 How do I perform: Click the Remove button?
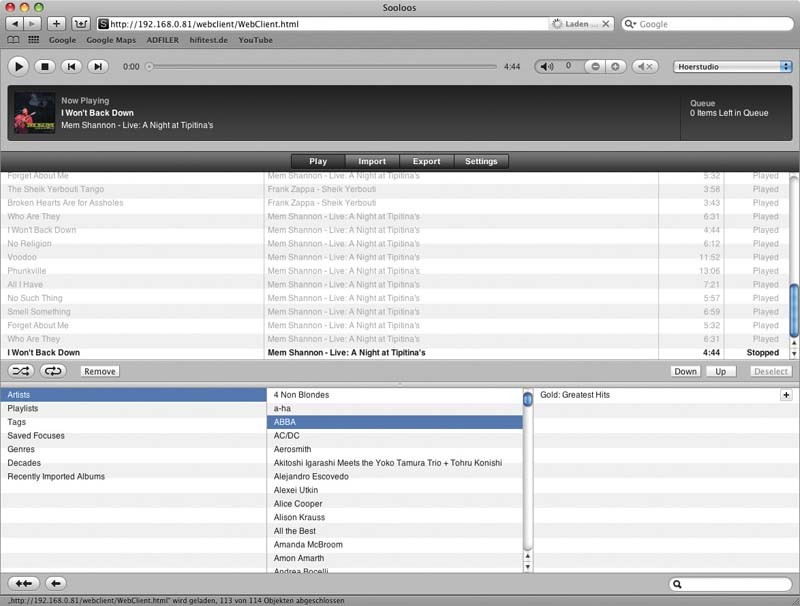pyautogui.click(x=100, y=371)
